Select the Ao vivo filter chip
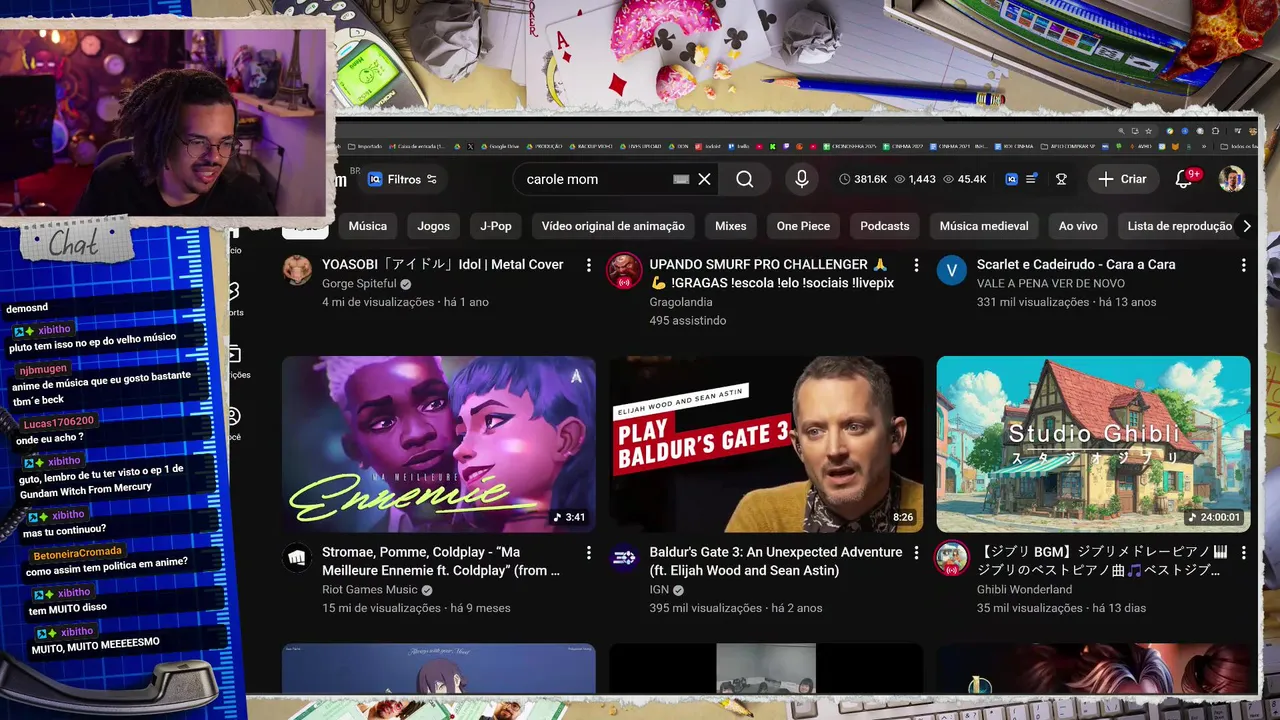Screen dimensions: 1280x720 coord(1078,226)
